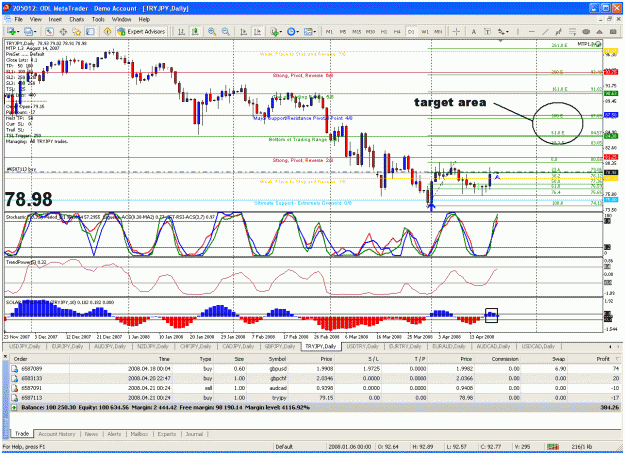Select the M1 timeframe button
Screen dimensions: 625x453
point(329,32)
